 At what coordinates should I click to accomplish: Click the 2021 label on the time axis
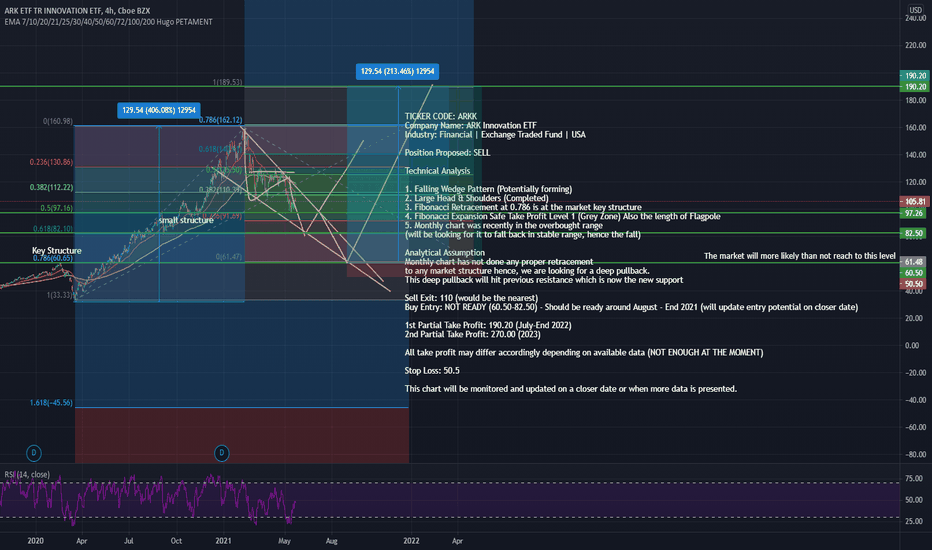(x=223, y=541)
